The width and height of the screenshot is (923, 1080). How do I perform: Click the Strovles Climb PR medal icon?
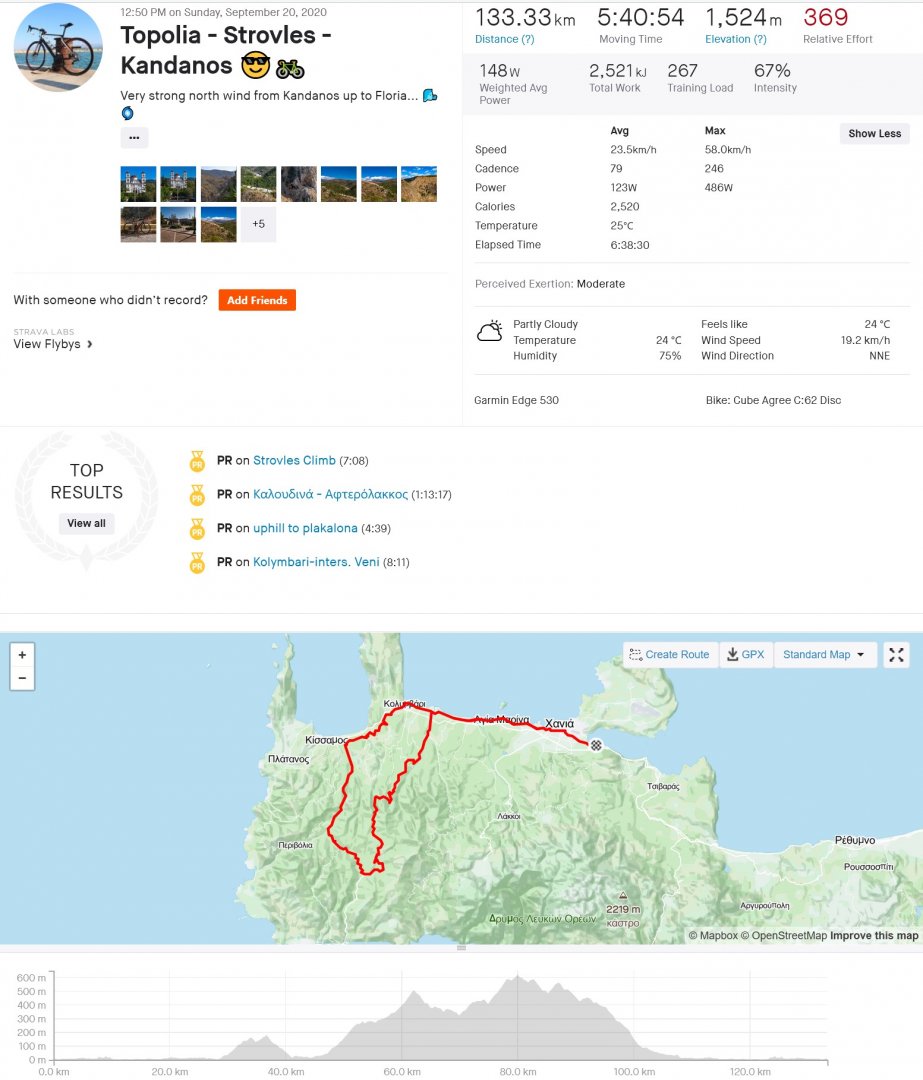click(x=197, y=461)
